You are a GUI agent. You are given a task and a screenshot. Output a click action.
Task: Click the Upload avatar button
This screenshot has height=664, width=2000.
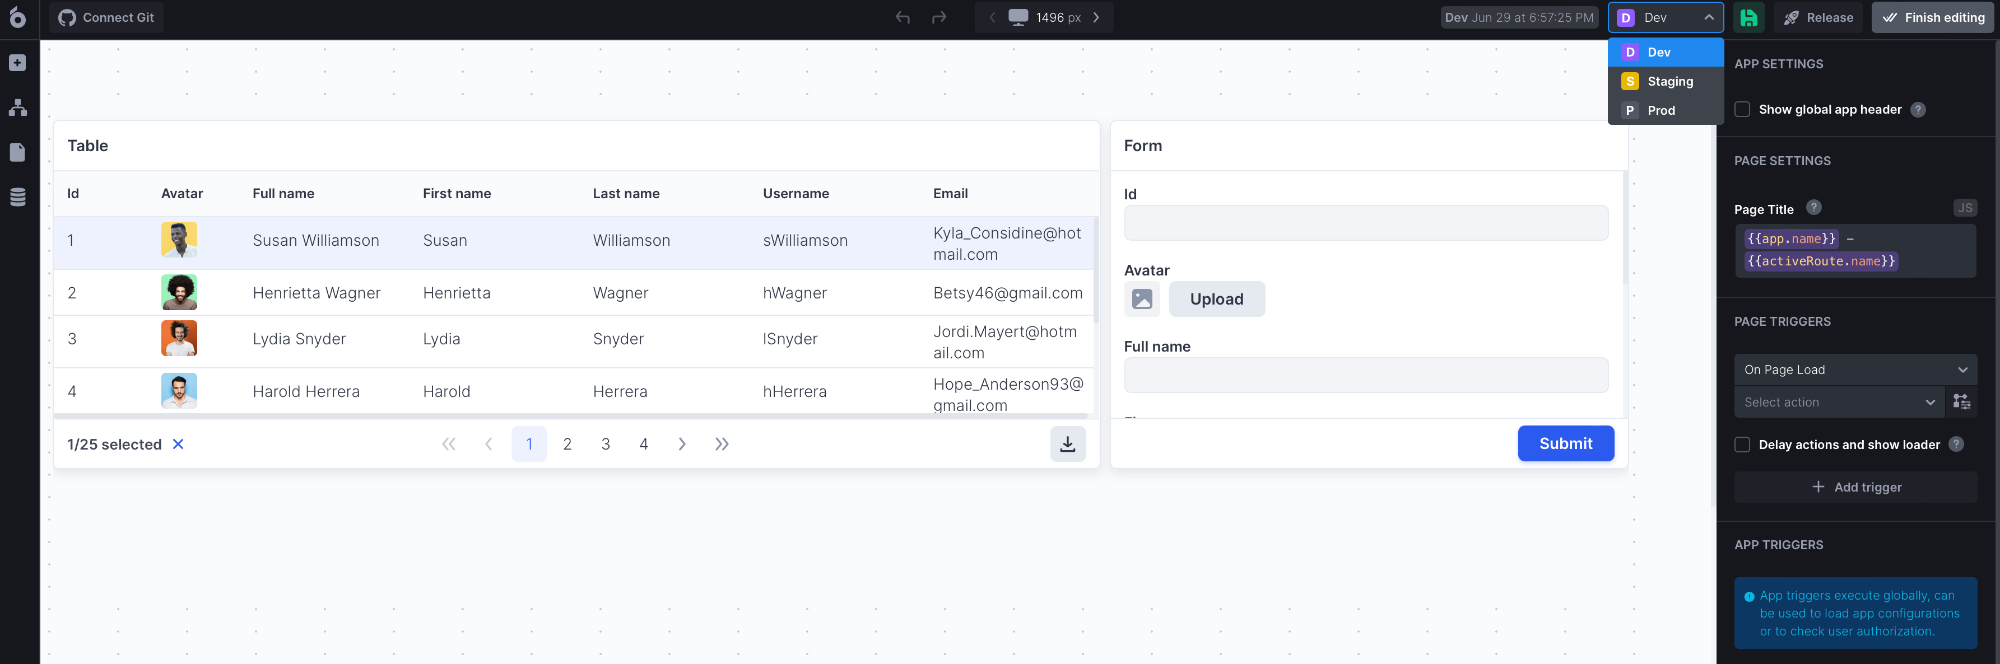(1217, 299)
